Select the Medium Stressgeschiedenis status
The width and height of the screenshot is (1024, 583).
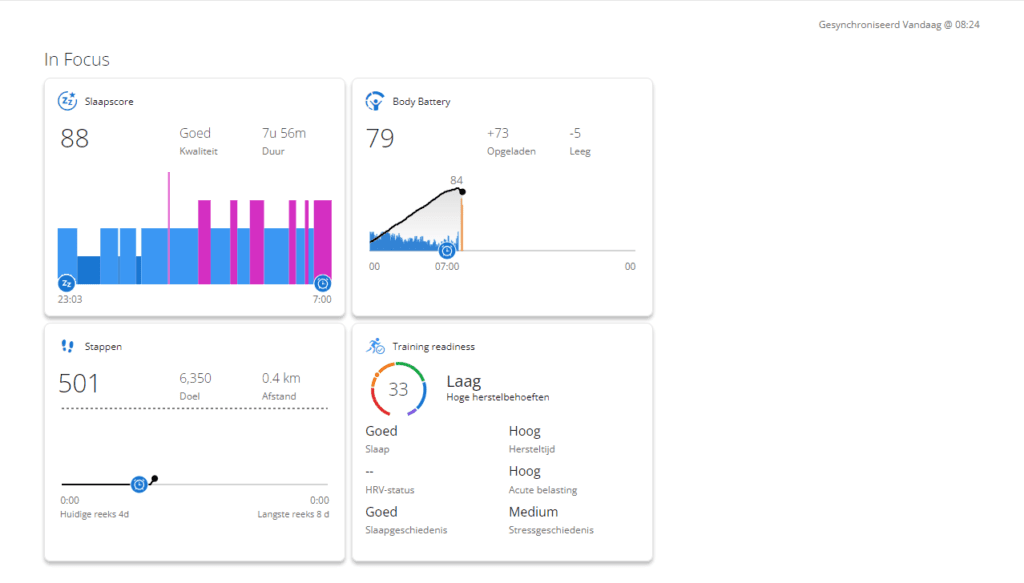(533, 511)
